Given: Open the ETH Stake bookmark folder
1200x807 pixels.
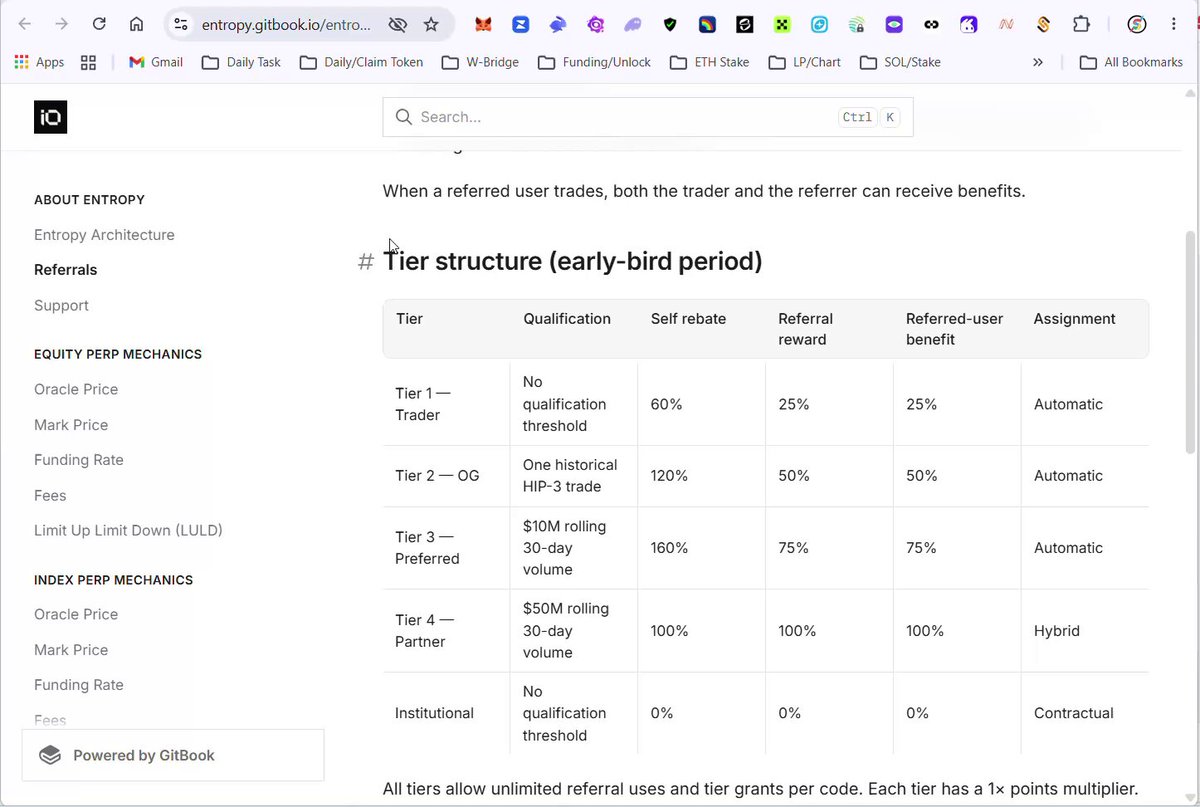Looking at the screenshot, I should (x=709, y=62).
